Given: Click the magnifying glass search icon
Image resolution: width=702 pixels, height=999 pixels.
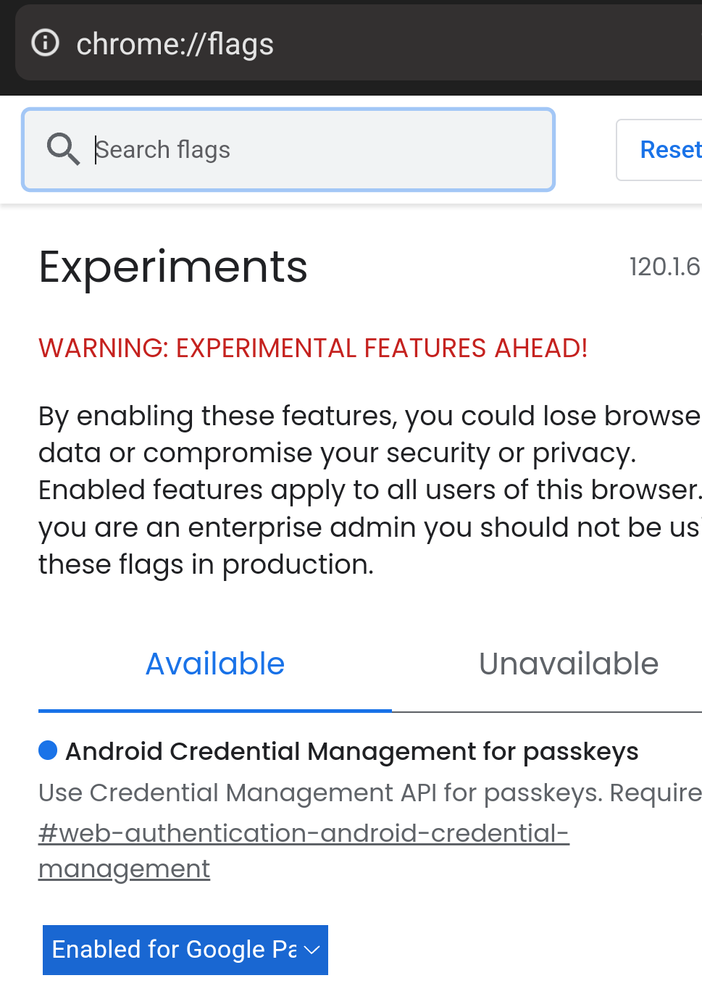Looking at the screenshot, I should (x=63, y=150).
